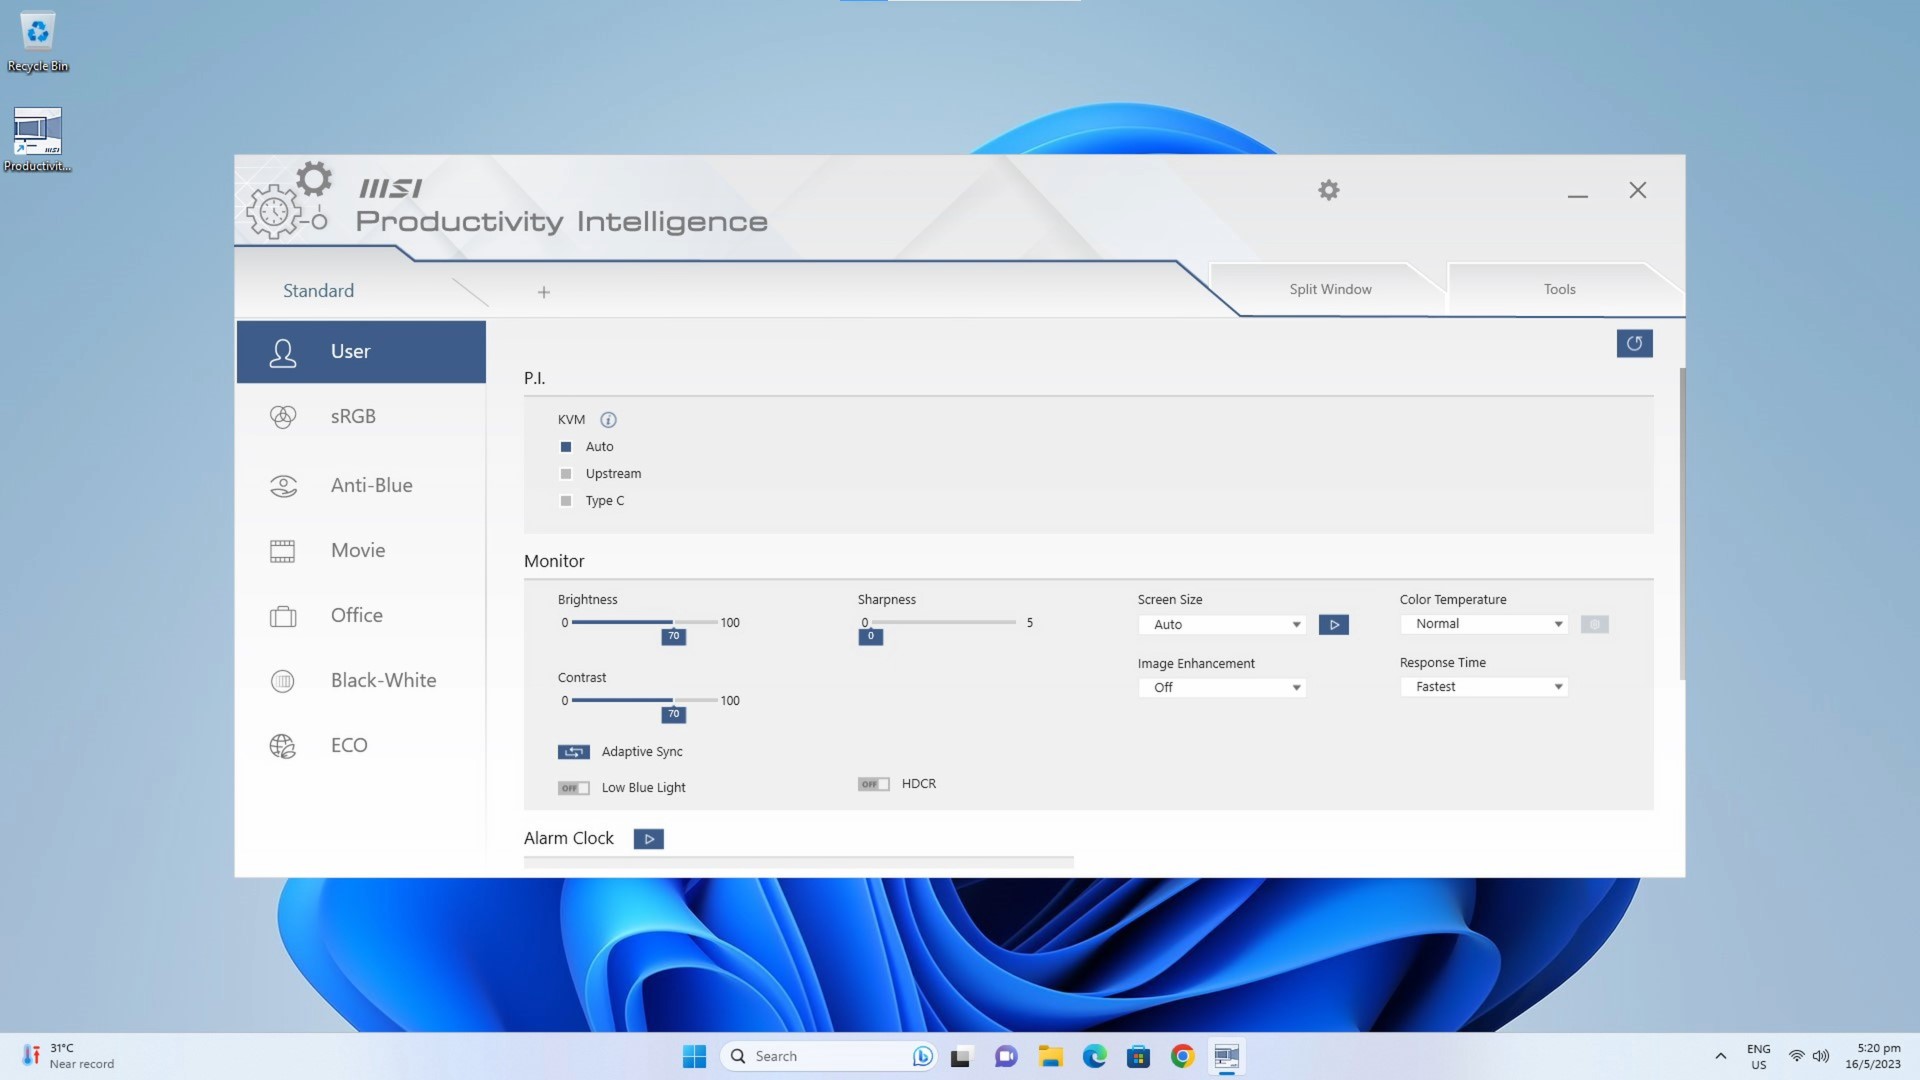The width and height of the screenshot is (1920, 1080).
Task: Show hidden system tray icons
Action: coord(1720,1056)
